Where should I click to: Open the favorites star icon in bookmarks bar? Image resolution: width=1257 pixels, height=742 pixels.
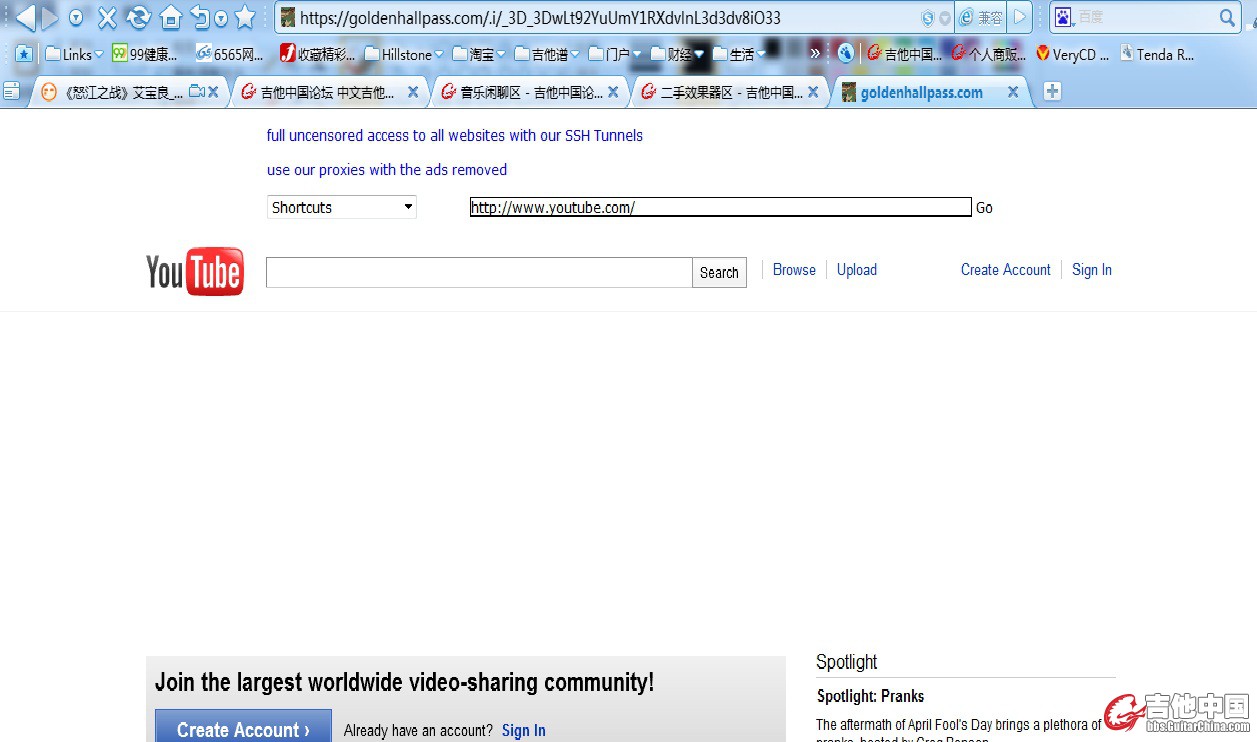[24, 54]
